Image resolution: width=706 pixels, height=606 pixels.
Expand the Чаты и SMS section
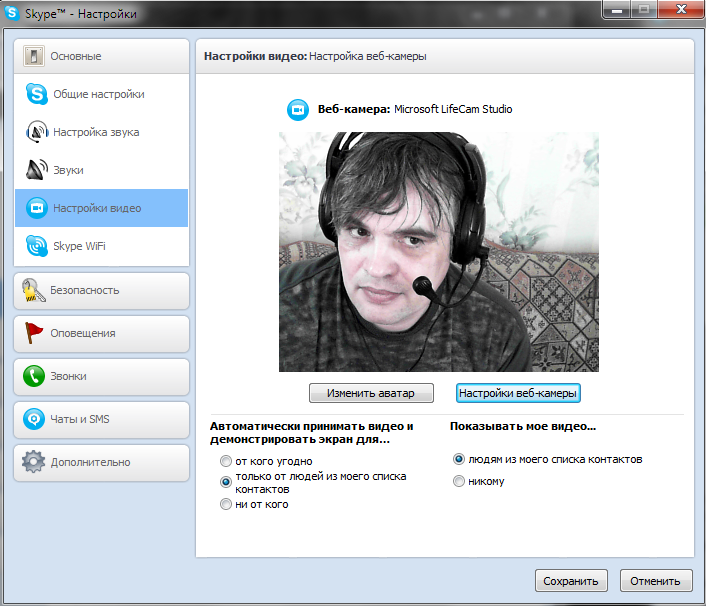[102, 420]
